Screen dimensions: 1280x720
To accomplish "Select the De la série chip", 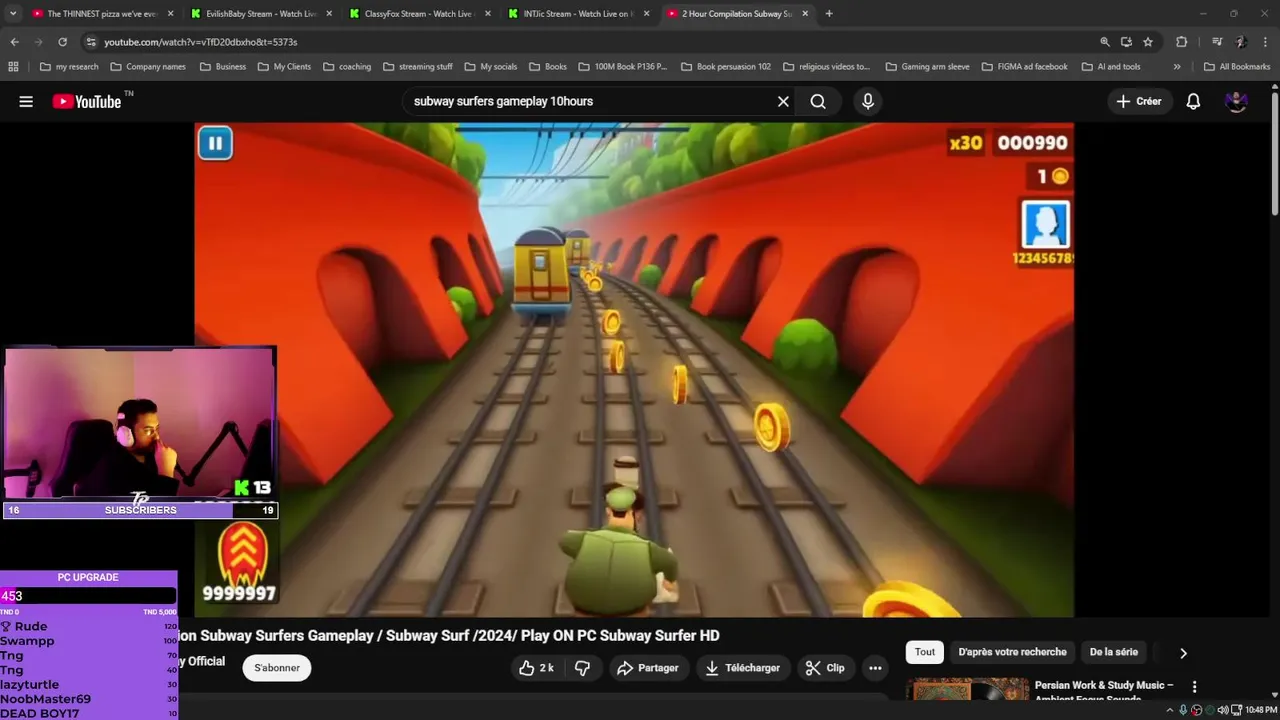I will point(1113,652).
